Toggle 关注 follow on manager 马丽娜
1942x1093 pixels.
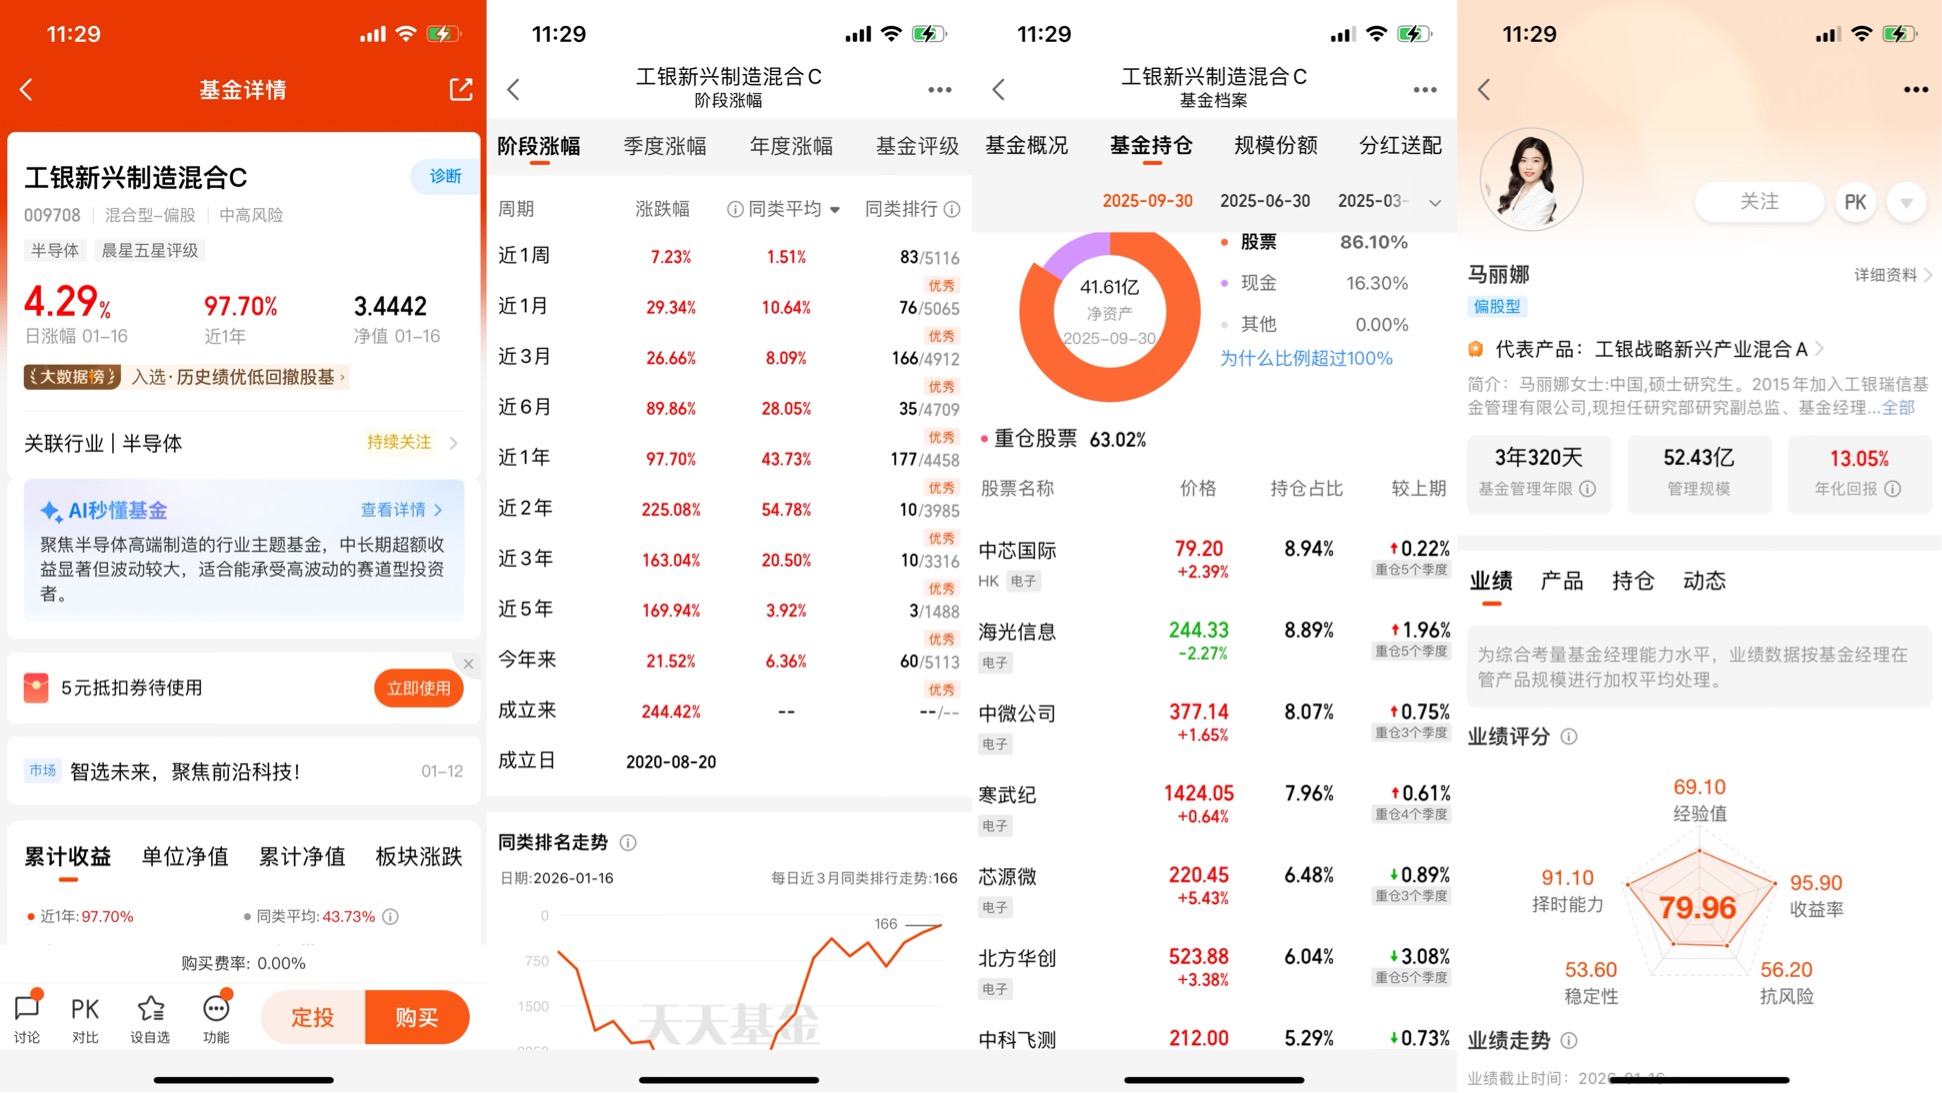coord(1758,202)
